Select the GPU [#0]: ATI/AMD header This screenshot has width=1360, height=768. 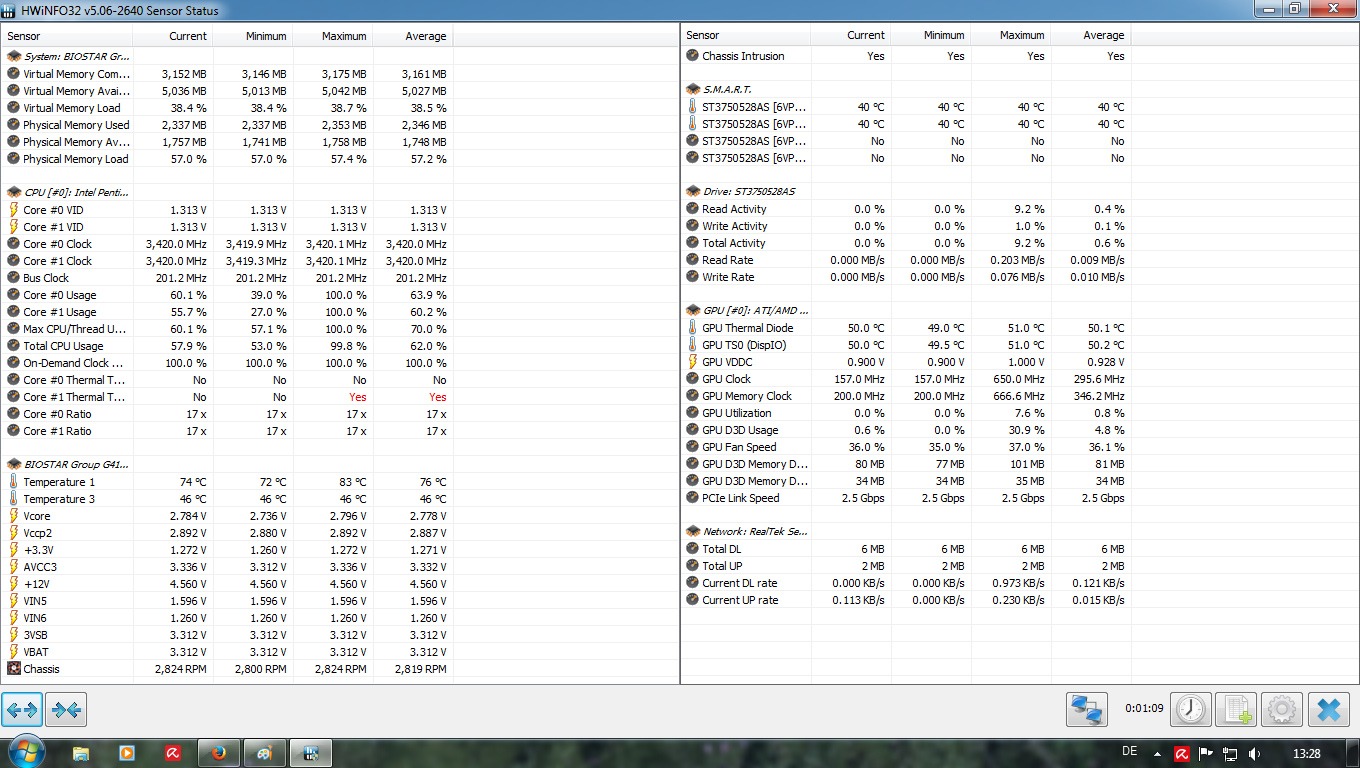click(906, 311)
